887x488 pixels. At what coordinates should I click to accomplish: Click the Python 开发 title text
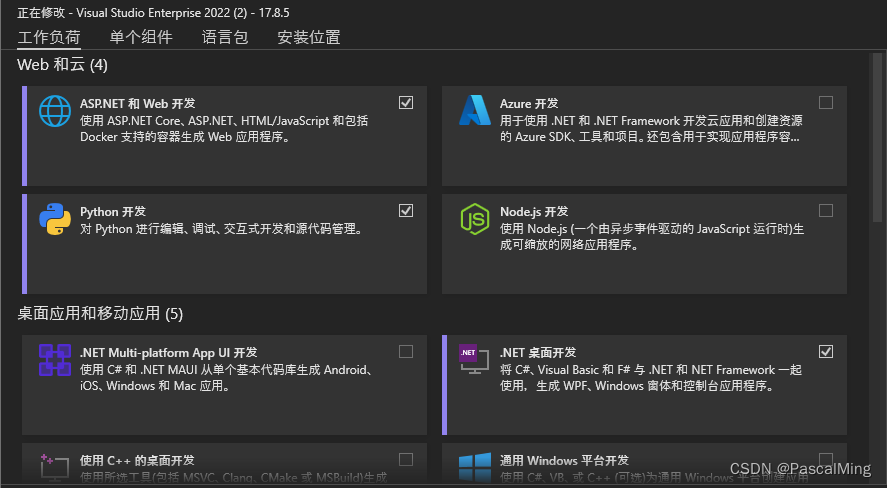coord(113,211)
